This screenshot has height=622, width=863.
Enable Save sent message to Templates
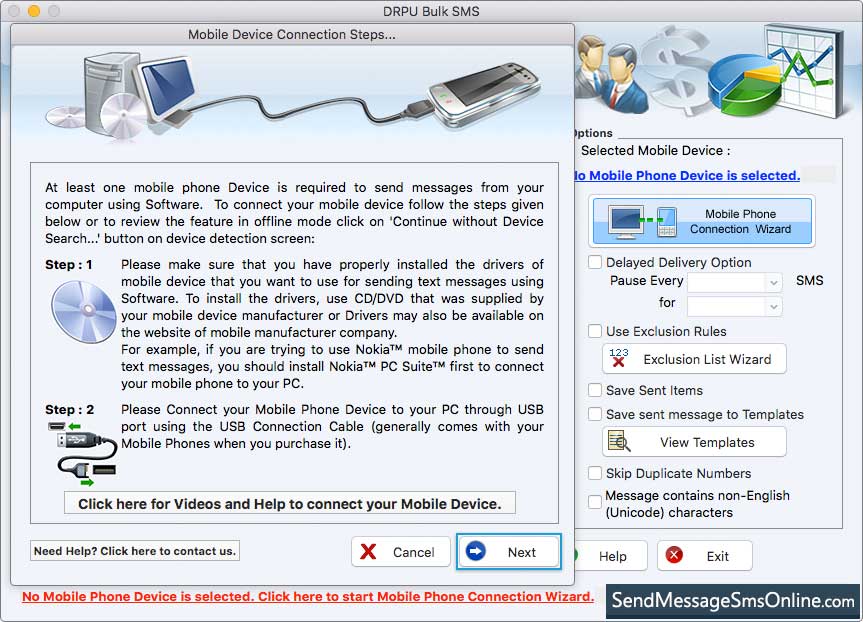pos(595,414)
